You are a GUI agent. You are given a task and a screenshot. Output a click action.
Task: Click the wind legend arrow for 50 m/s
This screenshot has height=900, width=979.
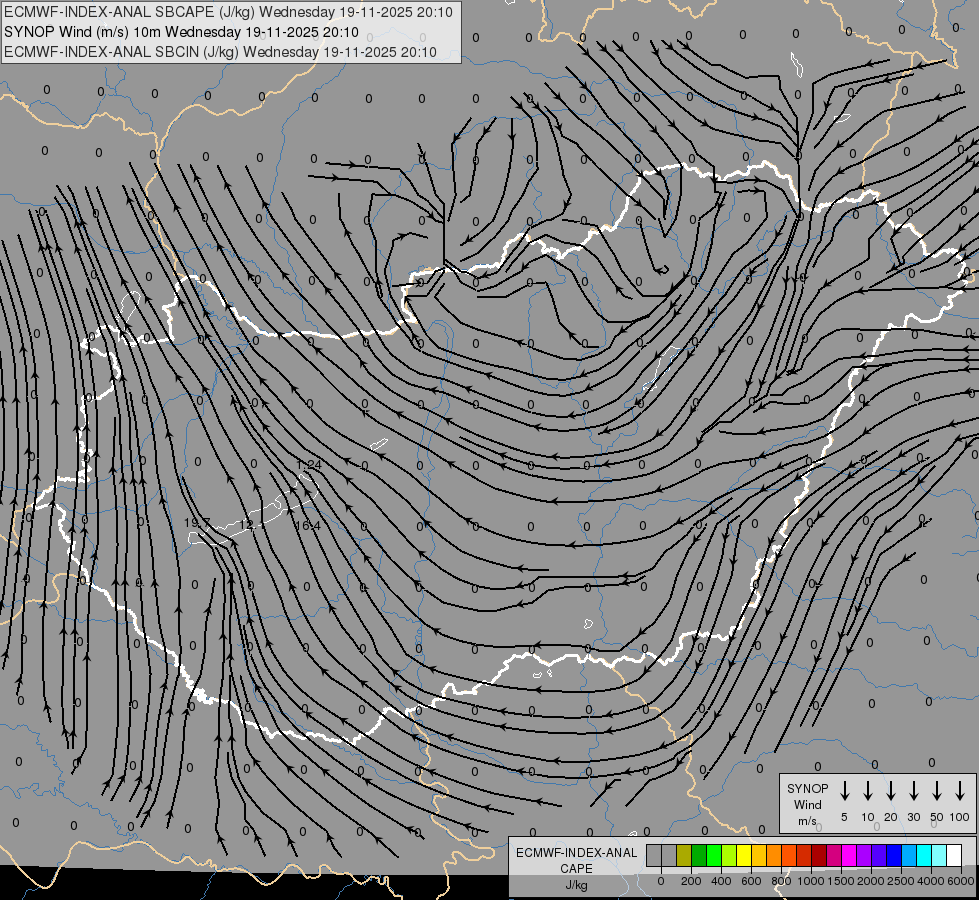tap(937, 791)
